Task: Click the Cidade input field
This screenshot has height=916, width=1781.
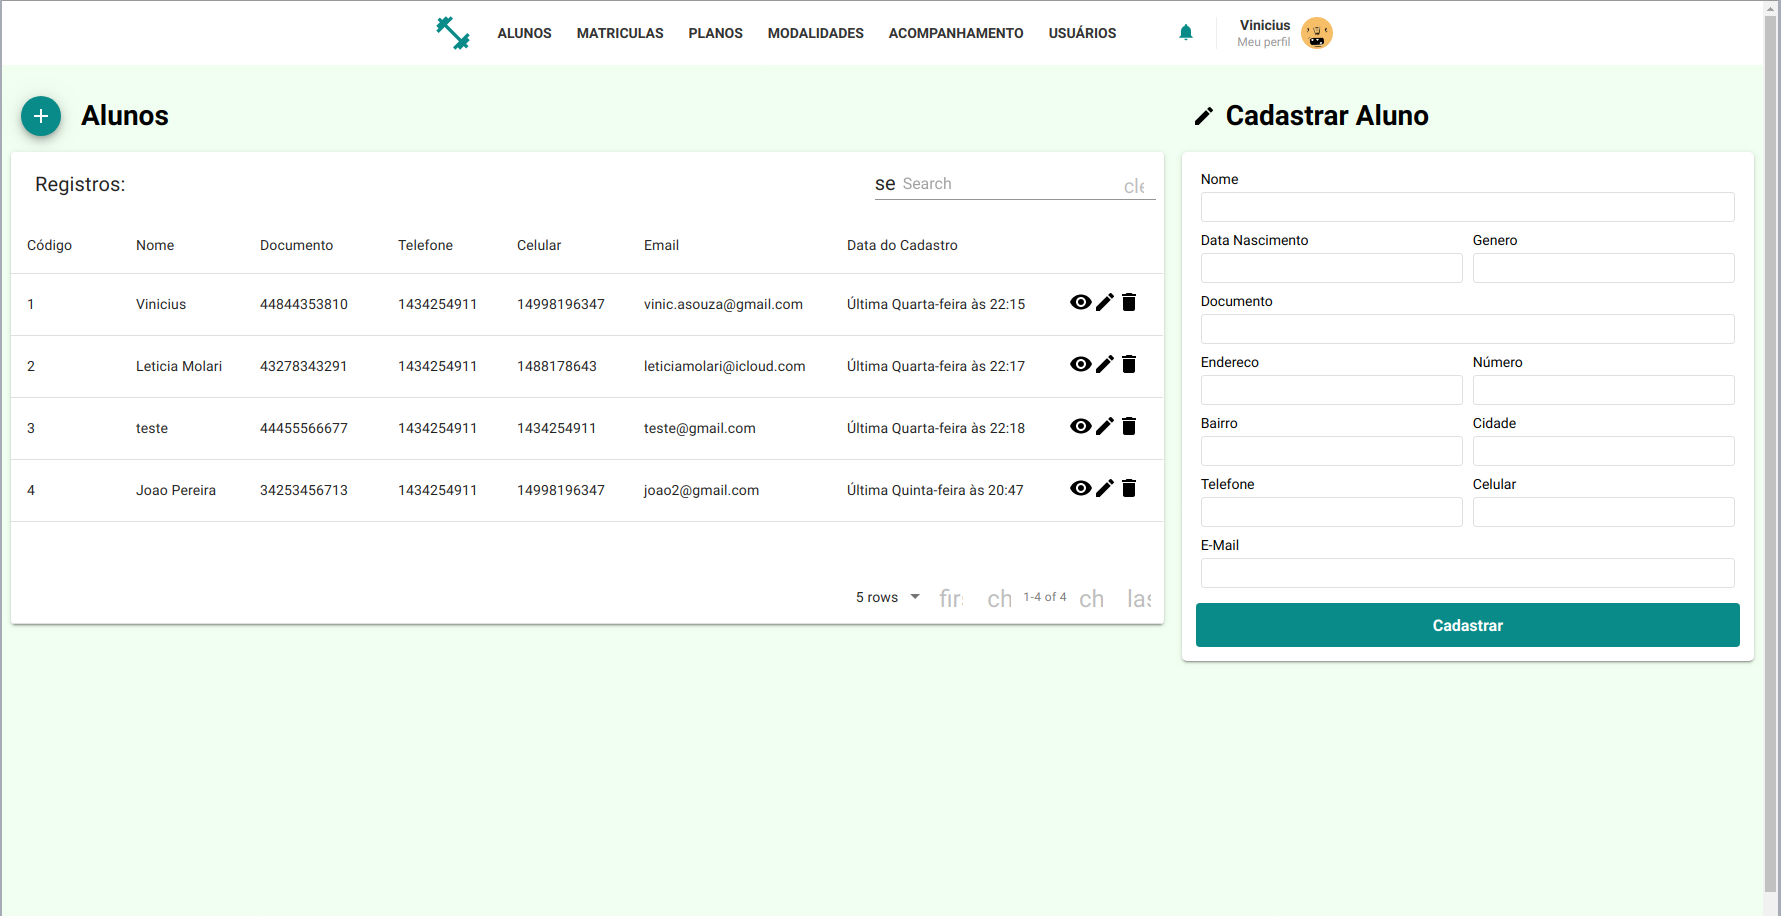Action: (1603, 451)
